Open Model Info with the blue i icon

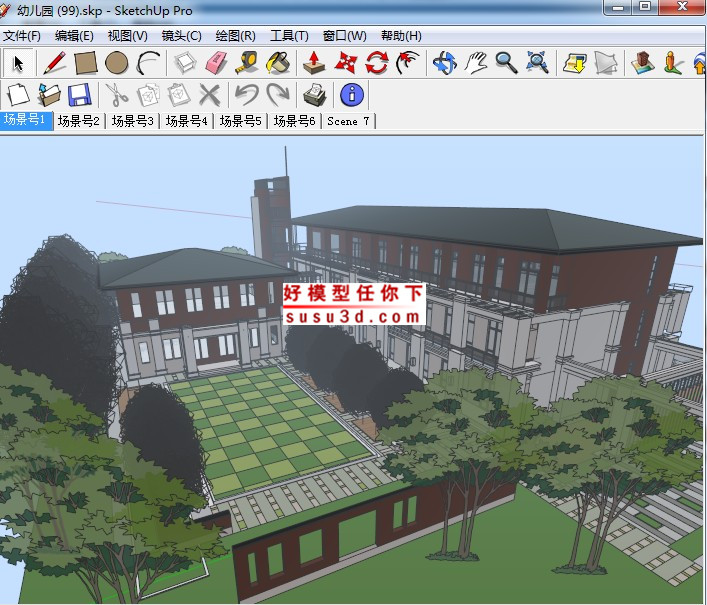click(x=352, y=95)
